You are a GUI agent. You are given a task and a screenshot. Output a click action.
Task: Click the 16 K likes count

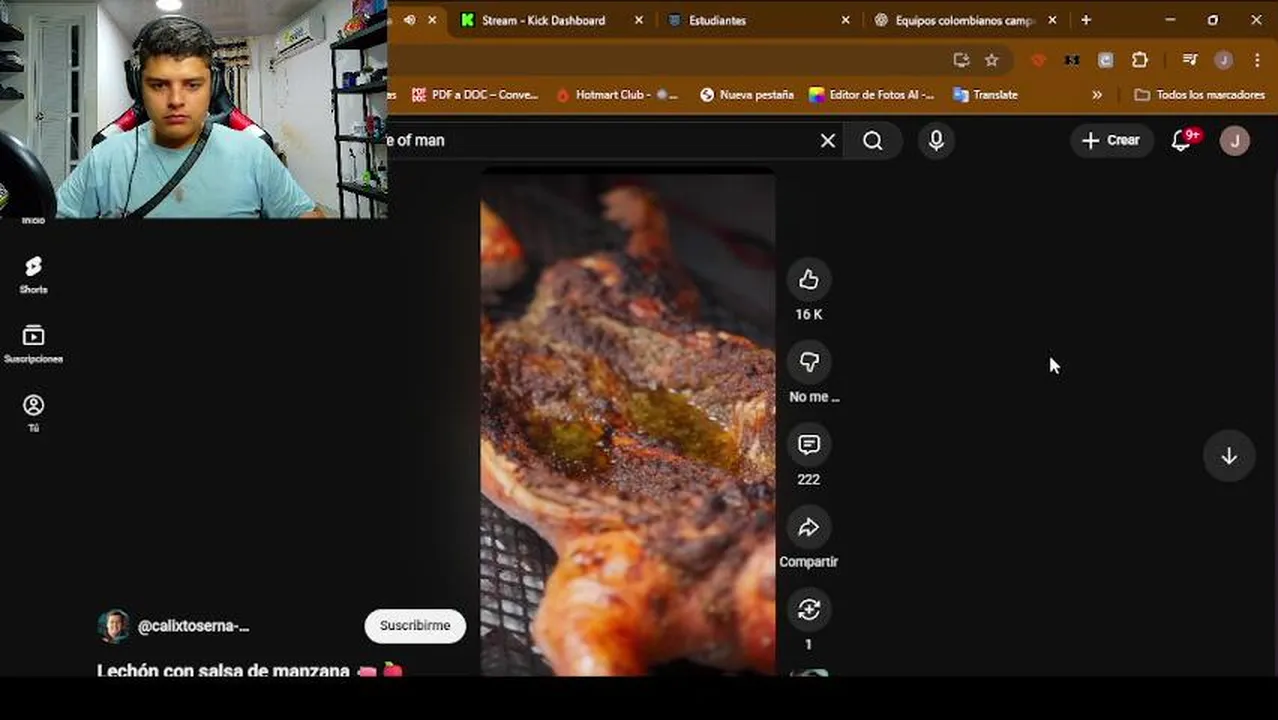pos(808,315)
